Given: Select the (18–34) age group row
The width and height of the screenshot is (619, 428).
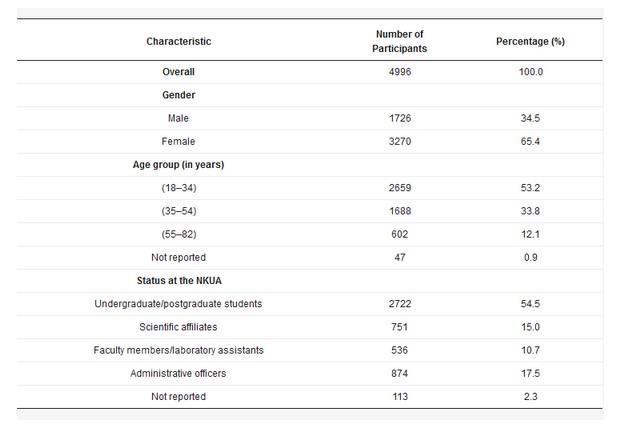Looking at the screenshot, I should [179, 188].
